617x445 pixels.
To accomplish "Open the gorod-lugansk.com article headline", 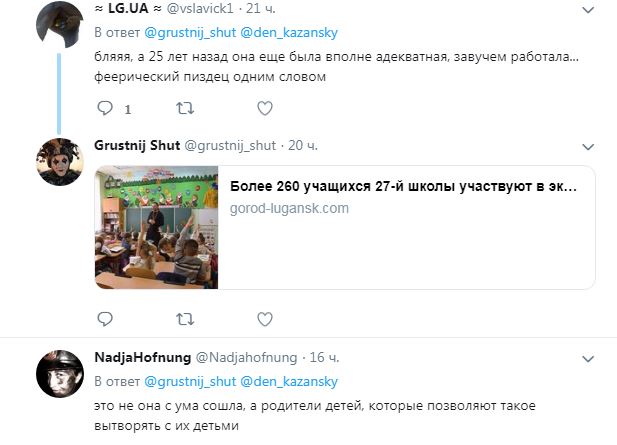I will (403, 186).
